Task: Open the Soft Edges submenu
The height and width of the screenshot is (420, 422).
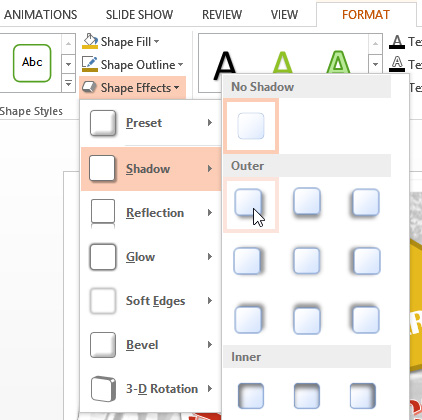Action: coord(151,301)
